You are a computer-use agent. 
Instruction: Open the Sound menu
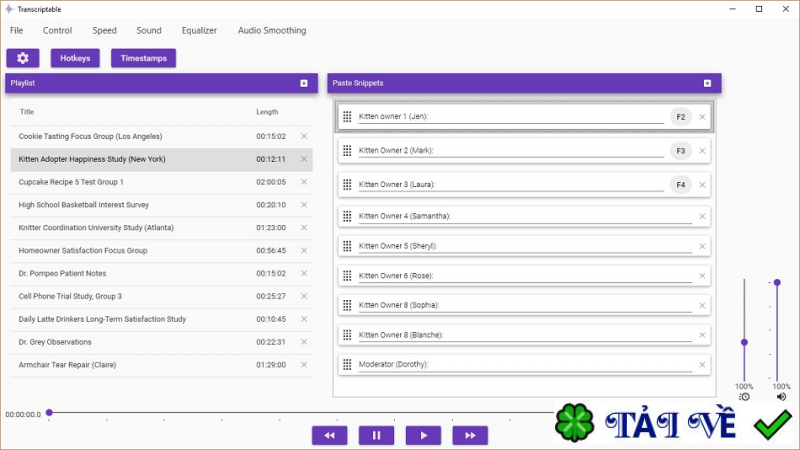pyautogui.click(x=148, y=31)
